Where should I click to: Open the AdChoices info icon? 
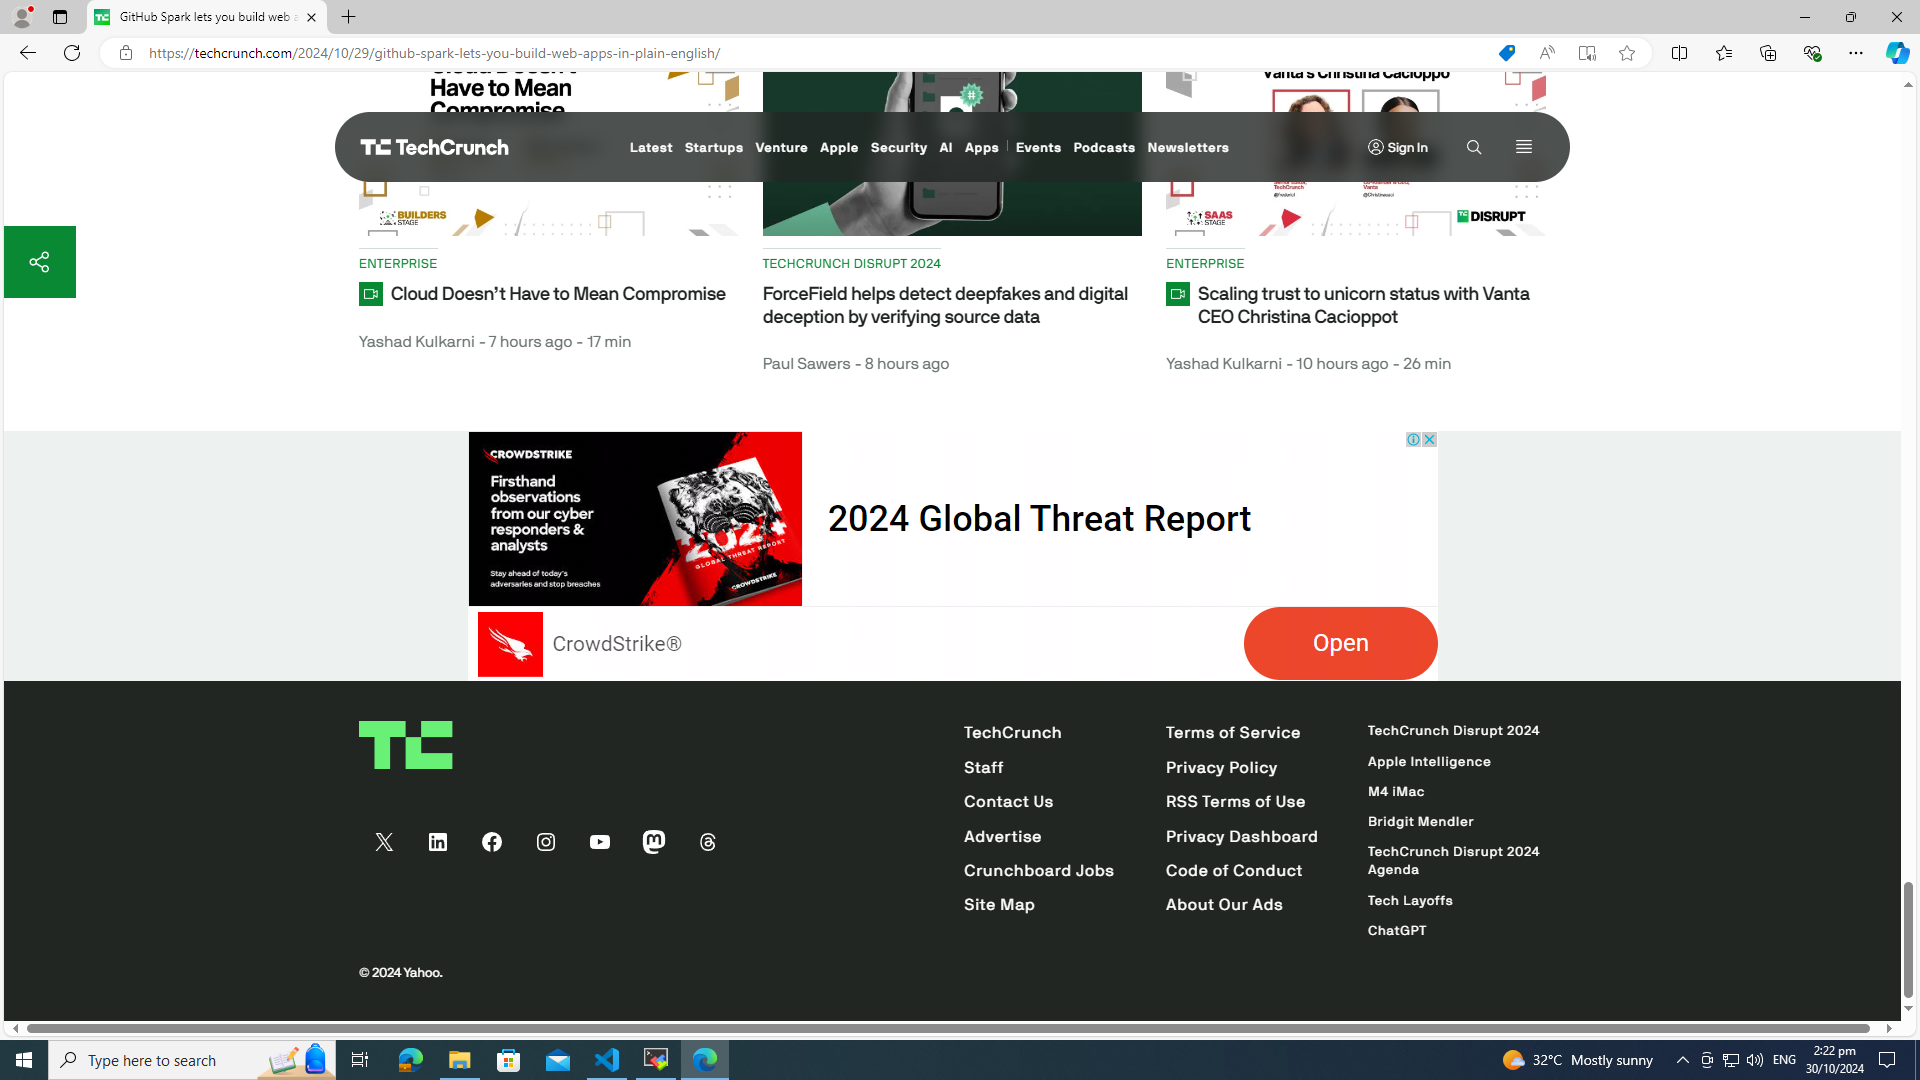[1414, 440]
